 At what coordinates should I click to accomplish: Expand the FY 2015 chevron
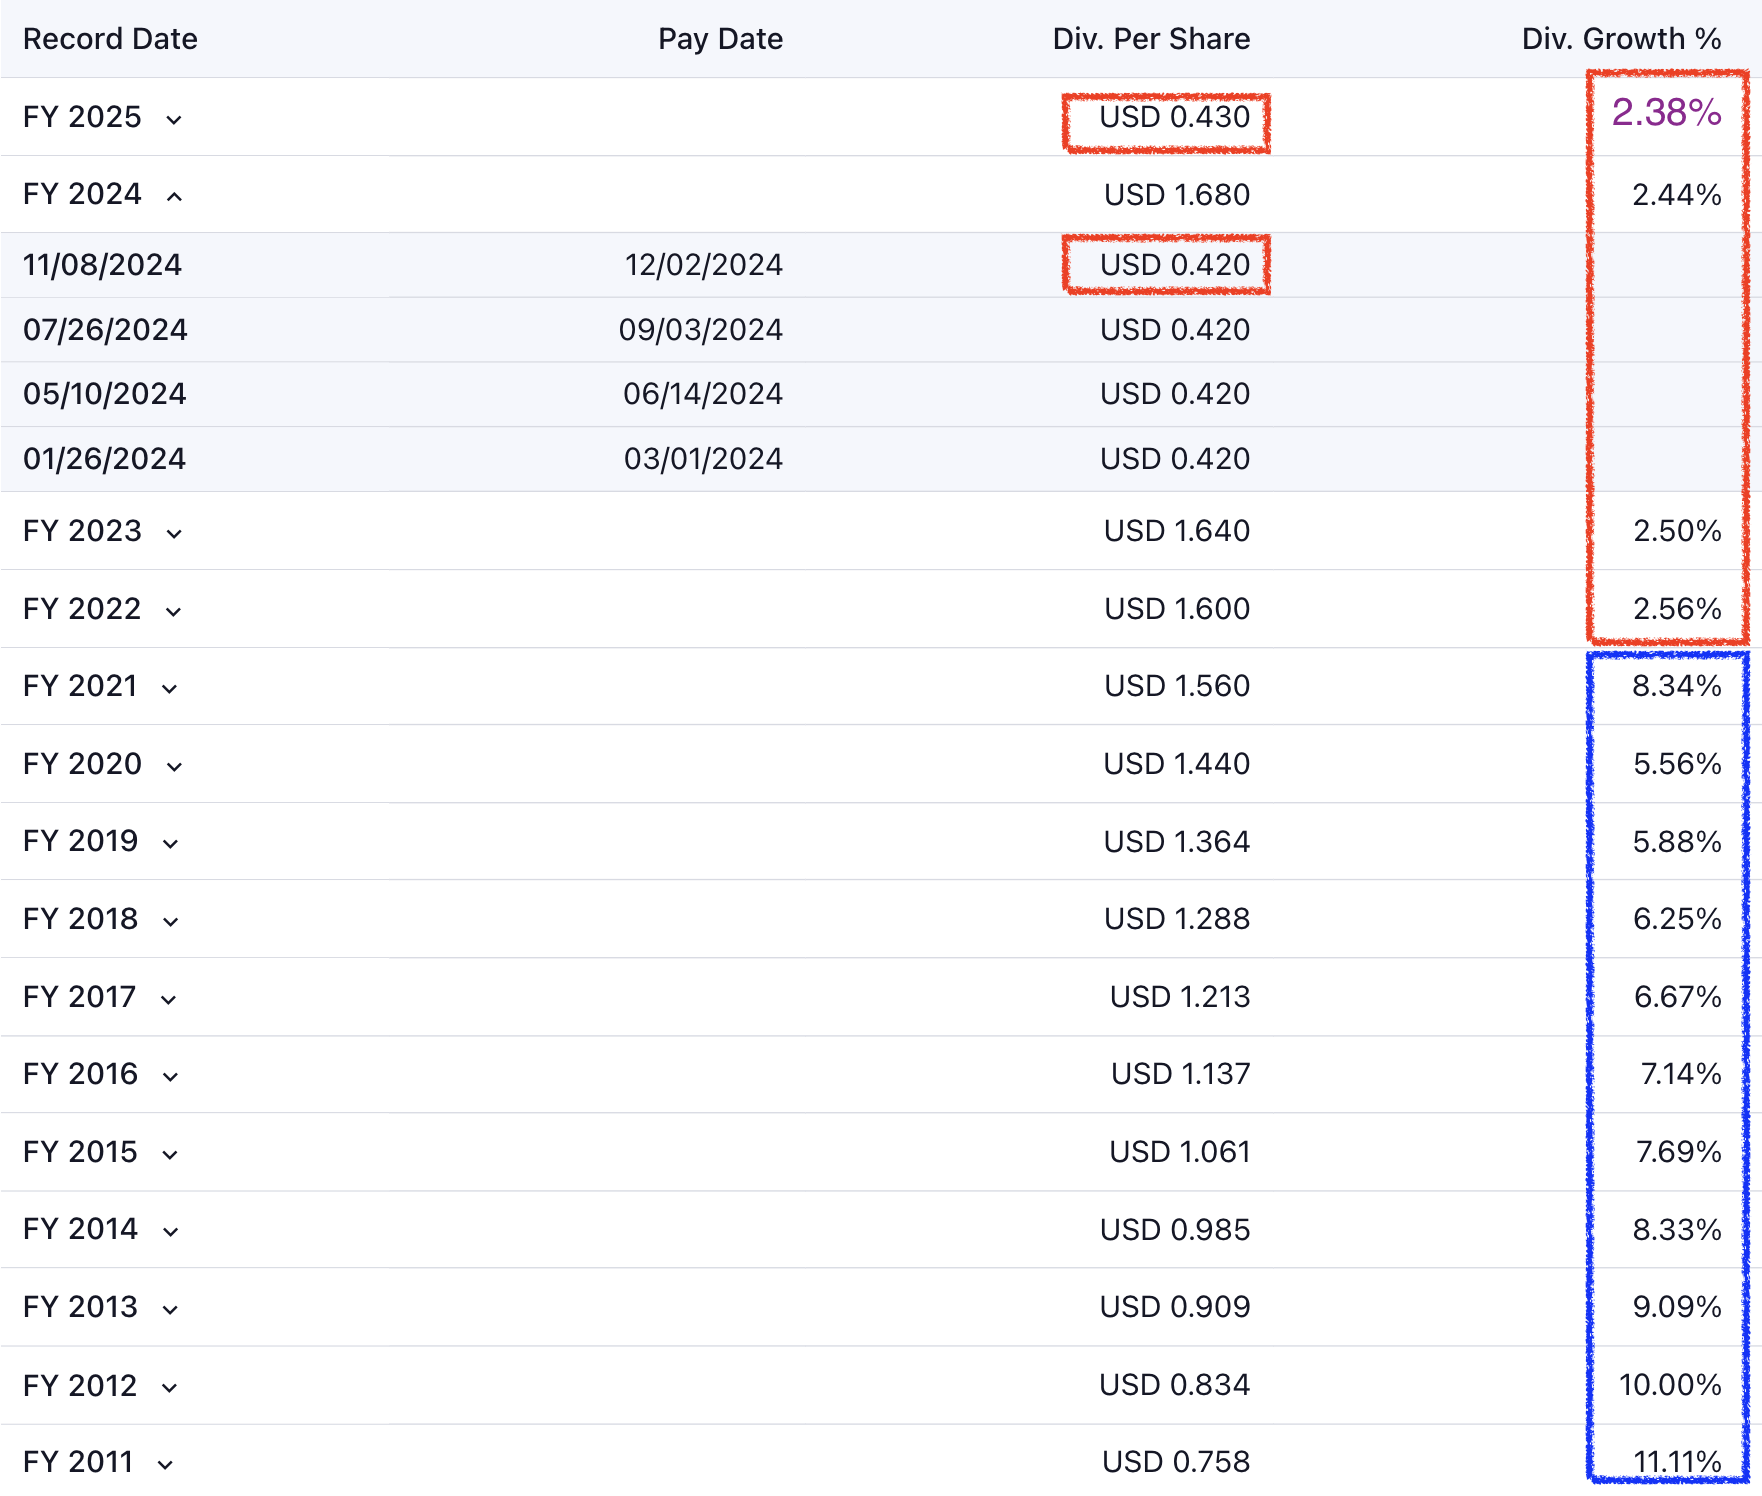[170, 1155]
